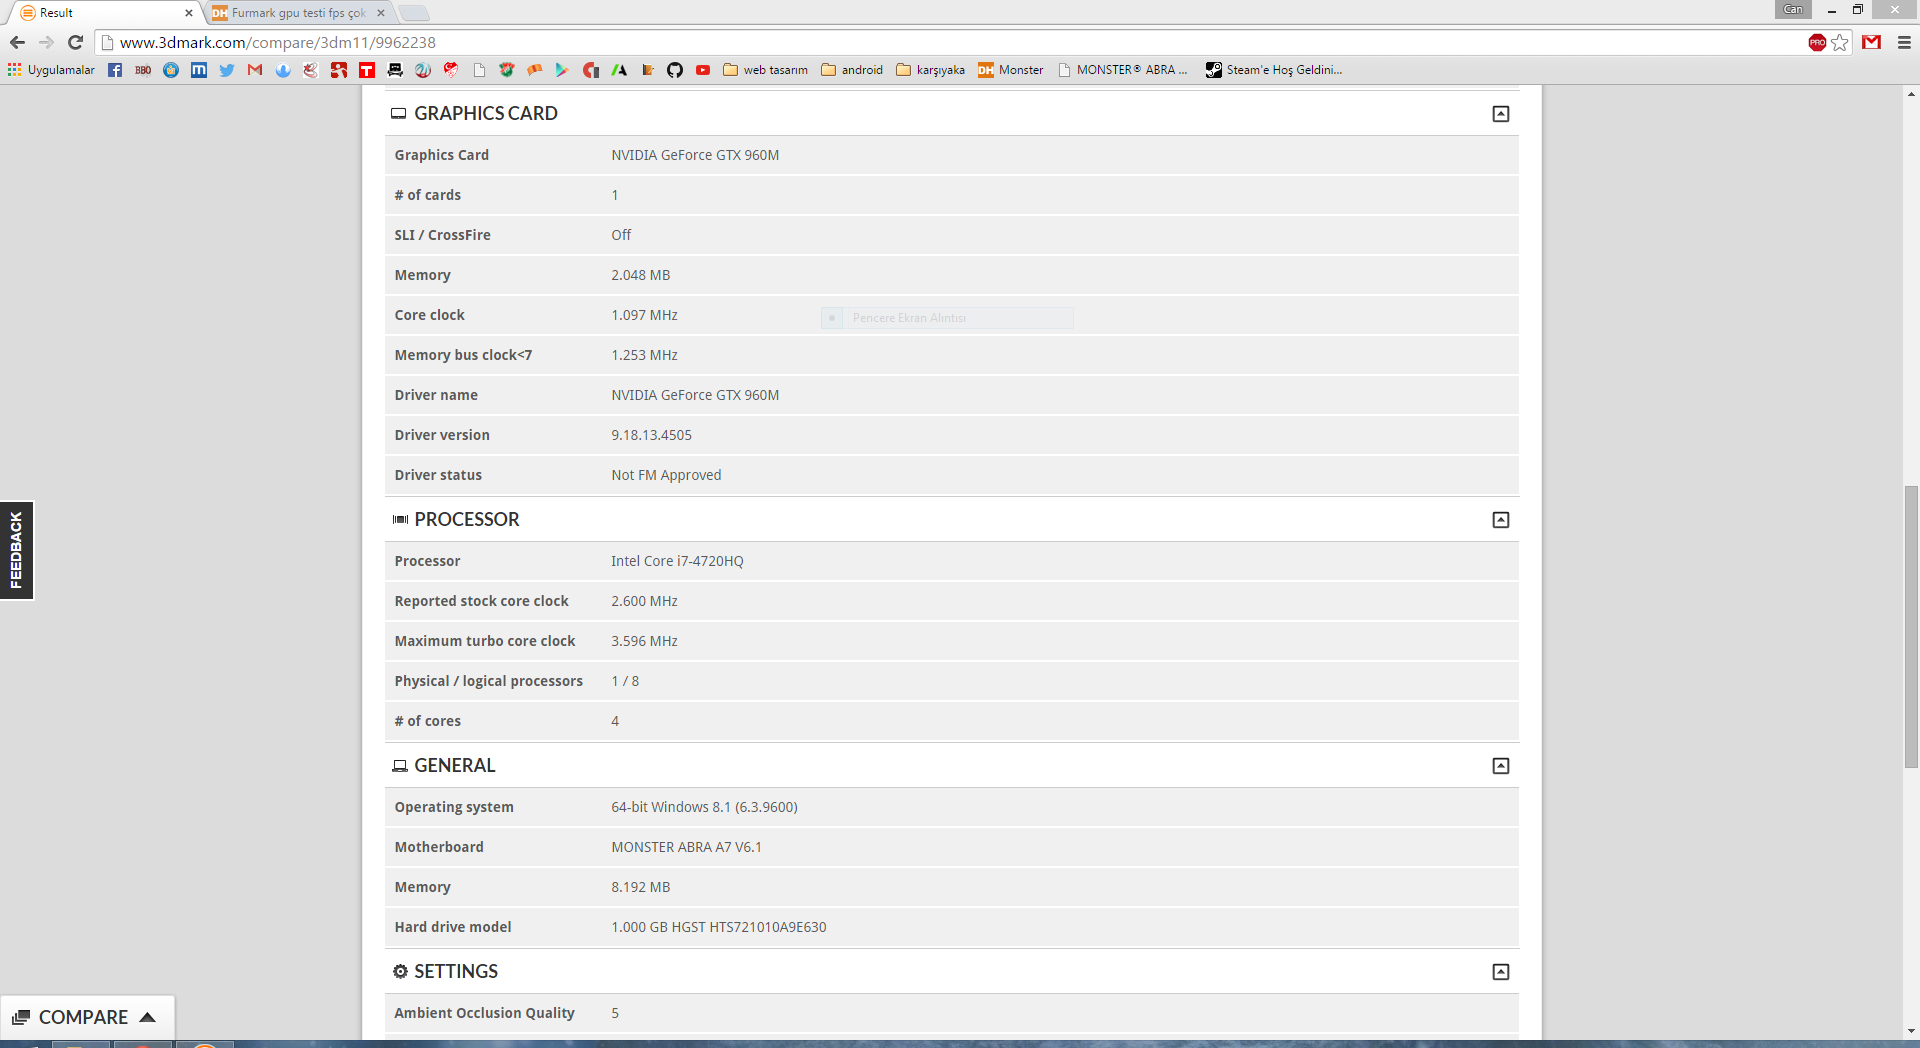Screen dimensions: 1920x1048
Task: Click the '2.600 MHz' stock core clock value
Action: [x=644, y=601]
